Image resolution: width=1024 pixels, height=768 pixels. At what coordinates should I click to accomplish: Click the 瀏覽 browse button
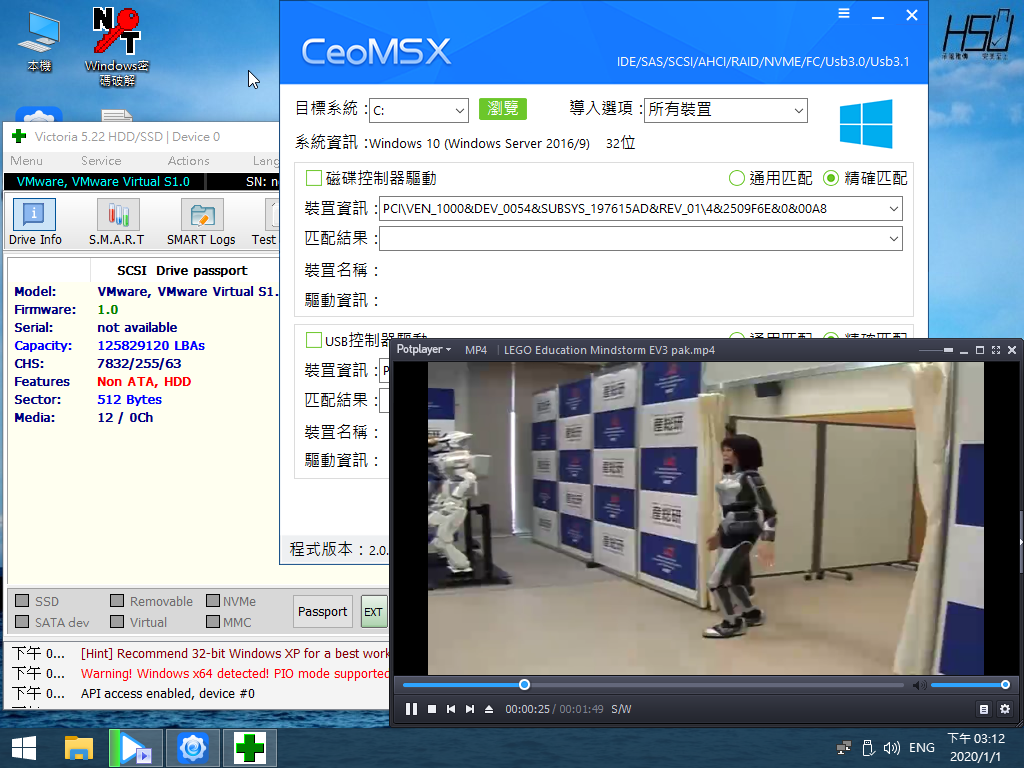(x=503, y=108)
